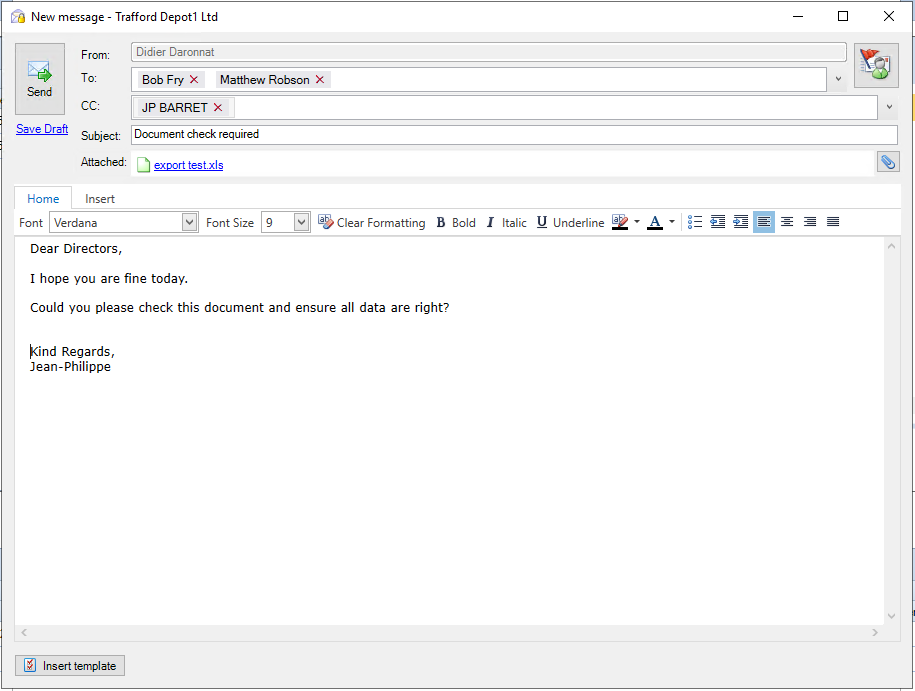Toggle Italic formatting
Viewport: 915px width, 691px height.
click(506, 222)
